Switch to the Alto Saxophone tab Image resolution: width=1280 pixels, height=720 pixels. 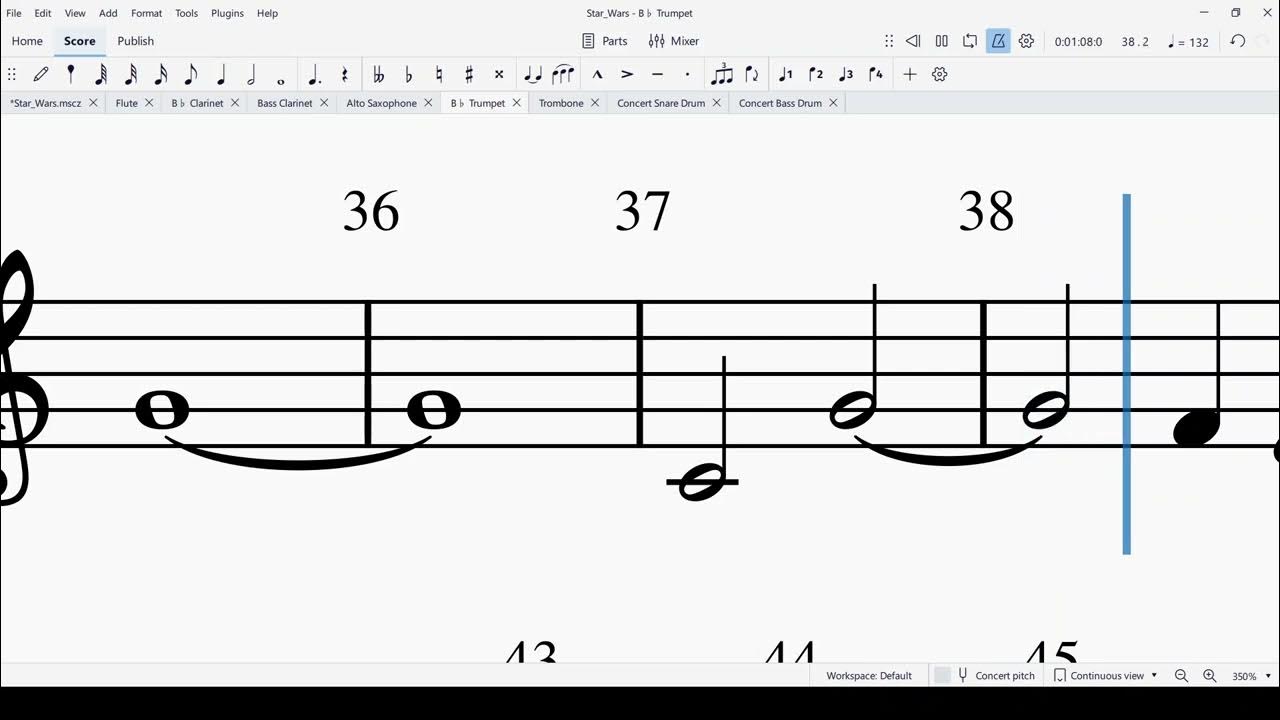point(381,103)
